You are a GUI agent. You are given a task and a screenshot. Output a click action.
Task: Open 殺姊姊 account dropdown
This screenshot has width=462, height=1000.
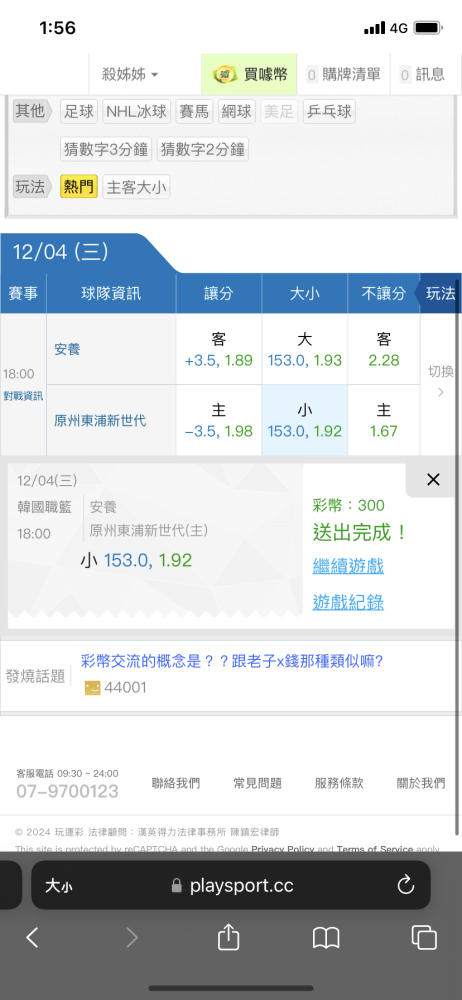point(131,75)
